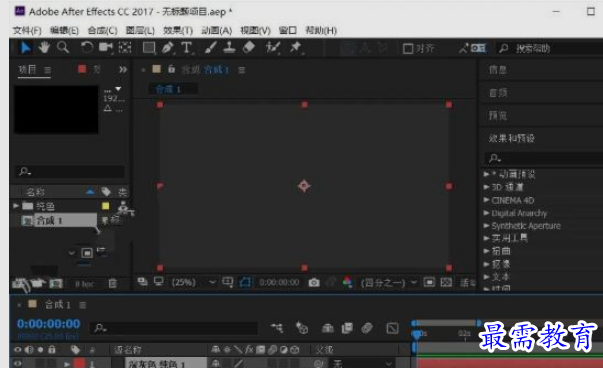Viewport: 603px width, 368px height.
Task: Select the Rectangle shape tool
Action: pos(149,48)
